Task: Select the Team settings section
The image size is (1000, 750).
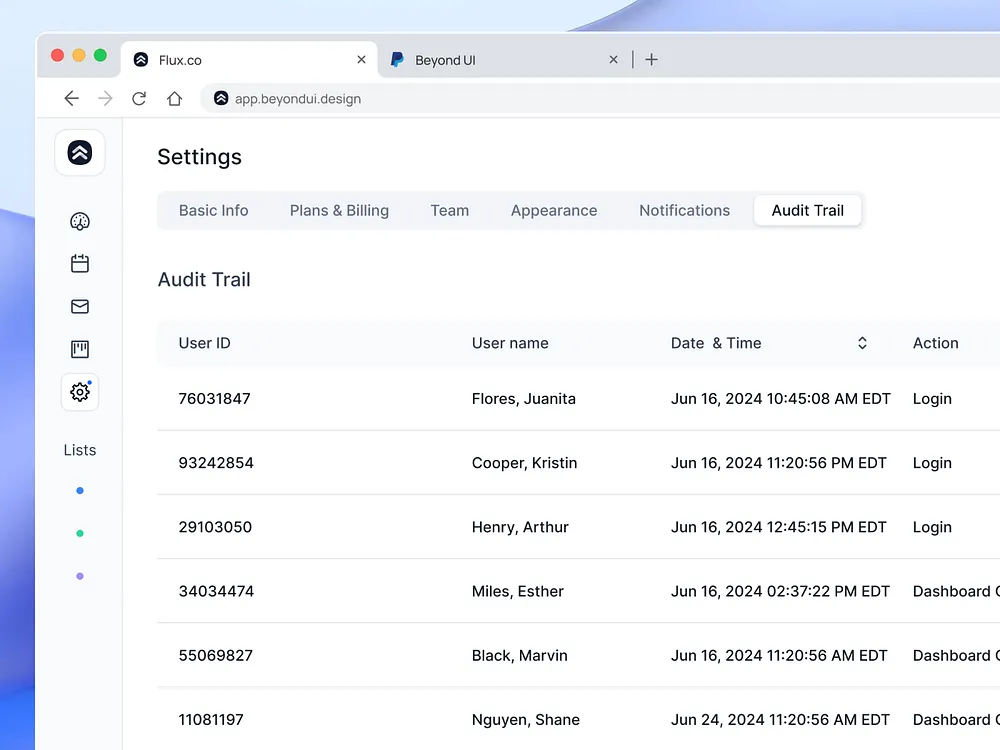Action: (x=449, y=210)
